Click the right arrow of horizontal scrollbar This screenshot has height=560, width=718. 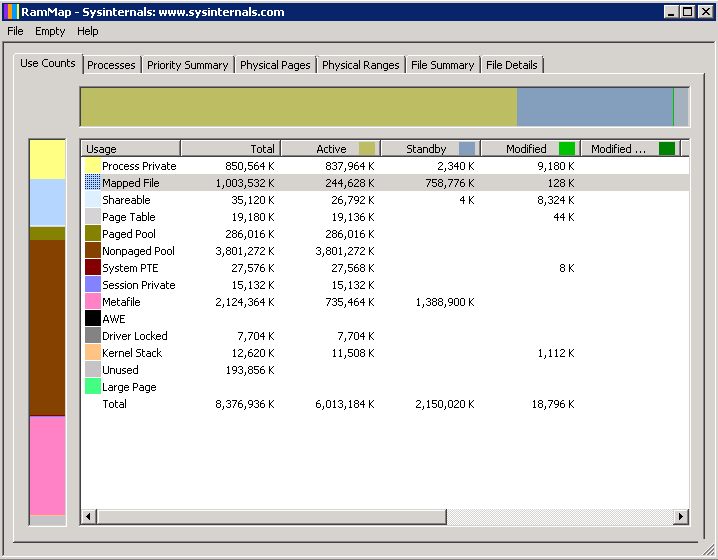click(x=681, y=517)
